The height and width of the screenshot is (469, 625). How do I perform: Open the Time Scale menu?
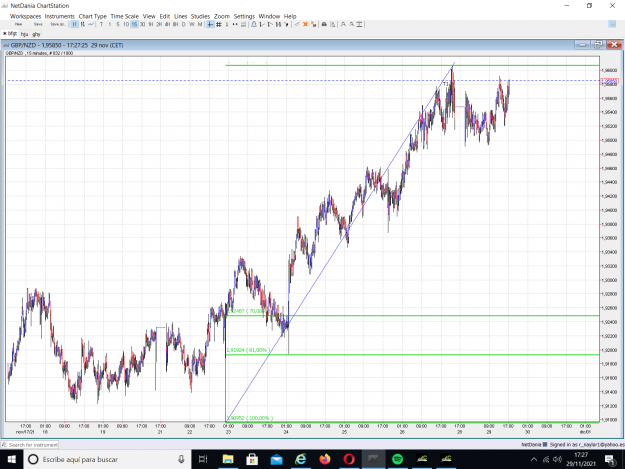tap(124, 16)
